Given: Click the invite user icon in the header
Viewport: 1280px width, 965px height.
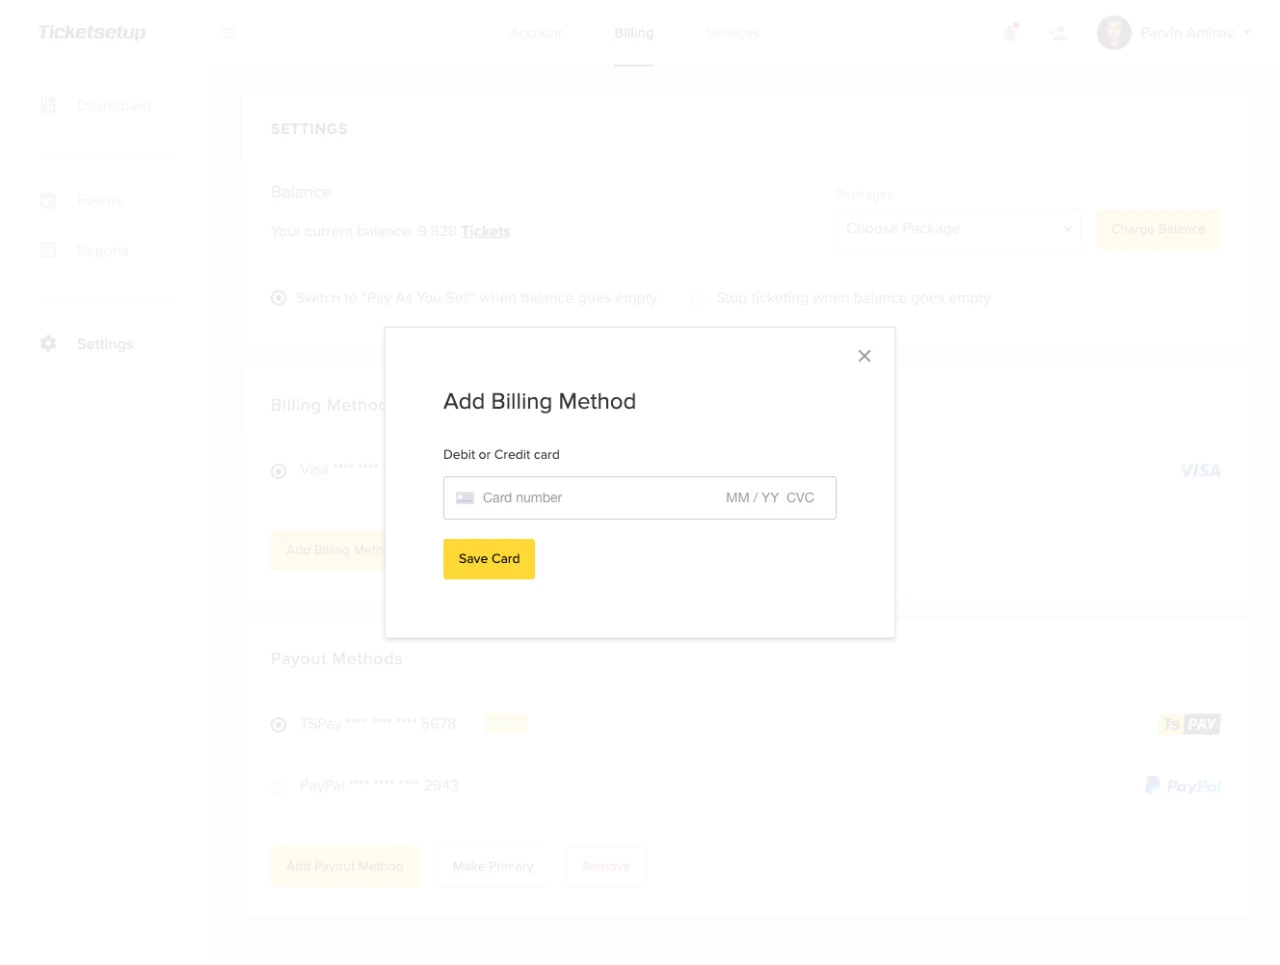Looking at the screenshot, I should (x=1057, y=32).
